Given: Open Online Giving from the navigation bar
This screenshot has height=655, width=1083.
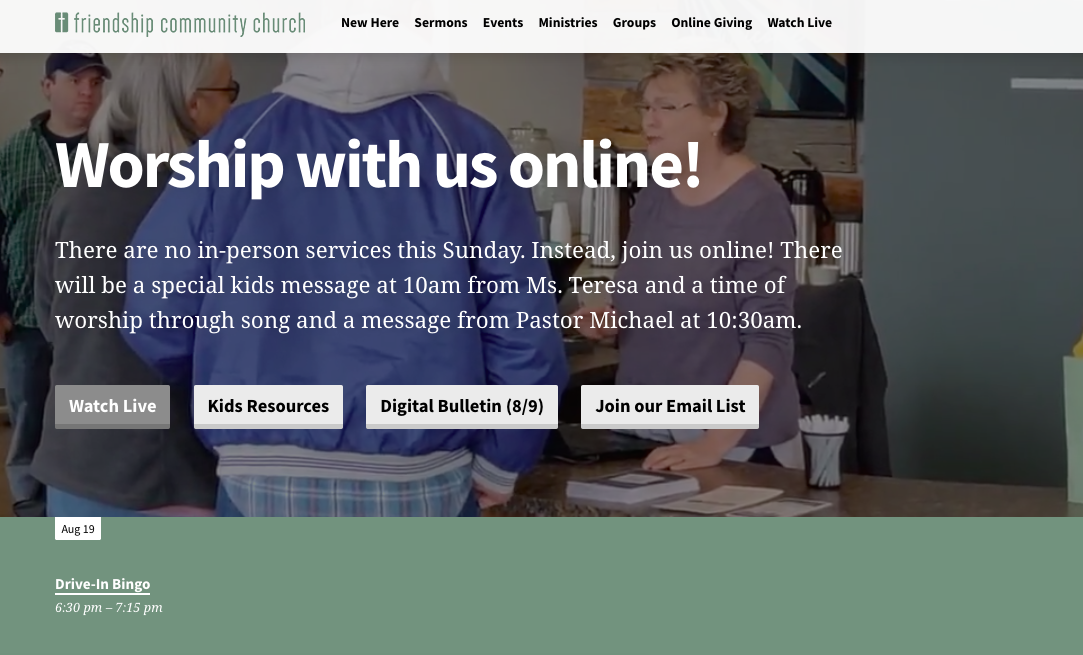Looking at the screenshot, I should point(711,23).
